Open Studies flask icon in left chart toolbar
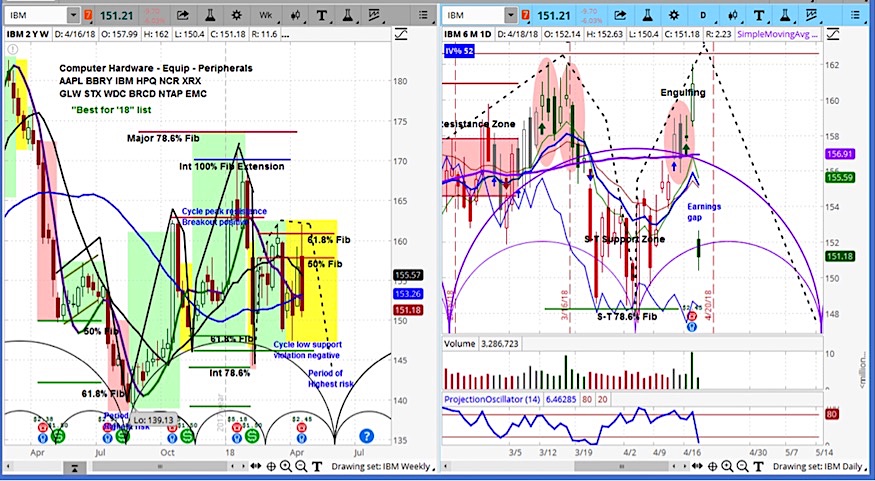The width and height of the screenshot is (875, 481). (210, 15)
